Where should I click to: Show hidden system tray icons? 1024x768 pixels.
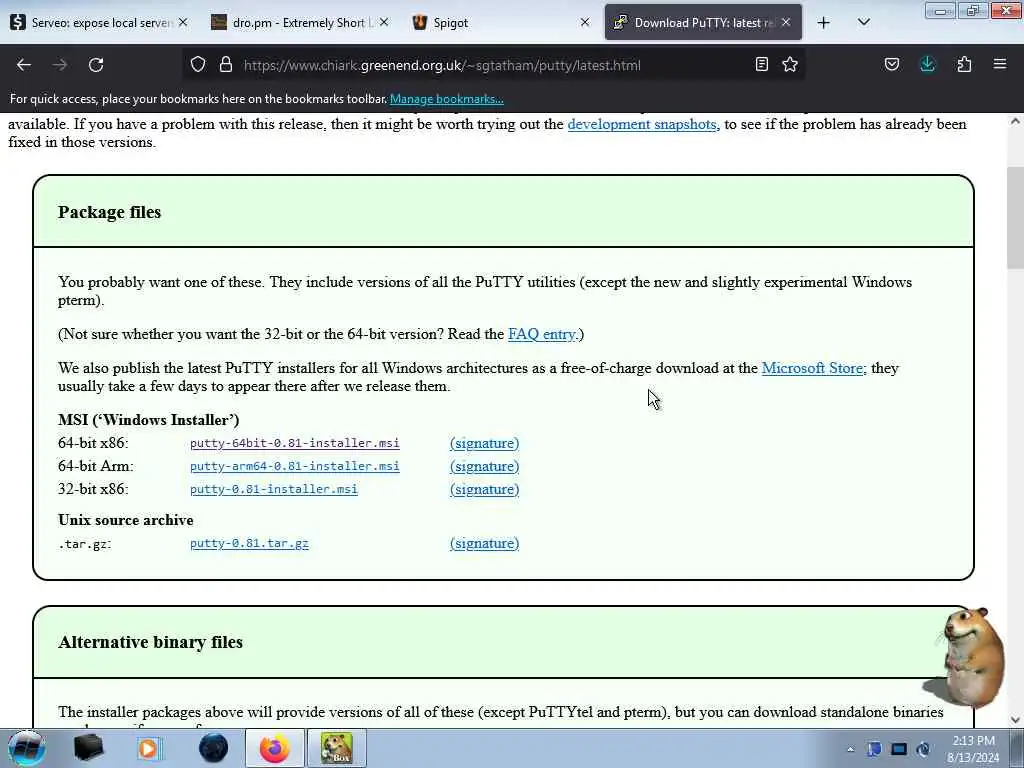pos(850,749)
